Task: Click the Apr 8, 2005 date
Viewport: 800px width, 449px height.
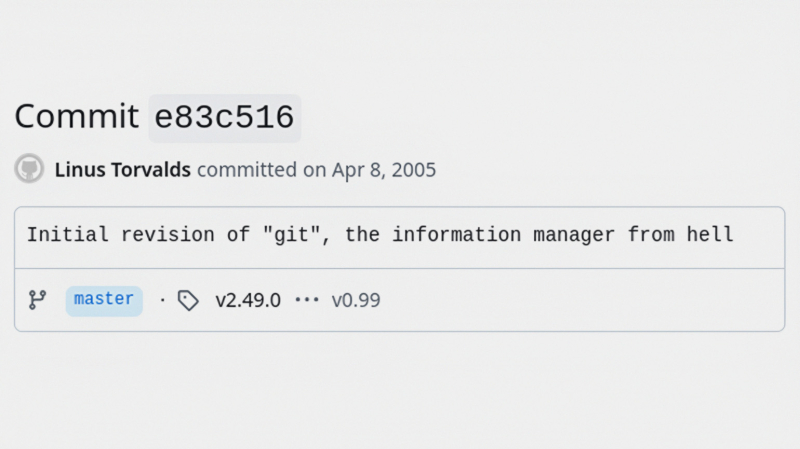Action: (384, 170)
